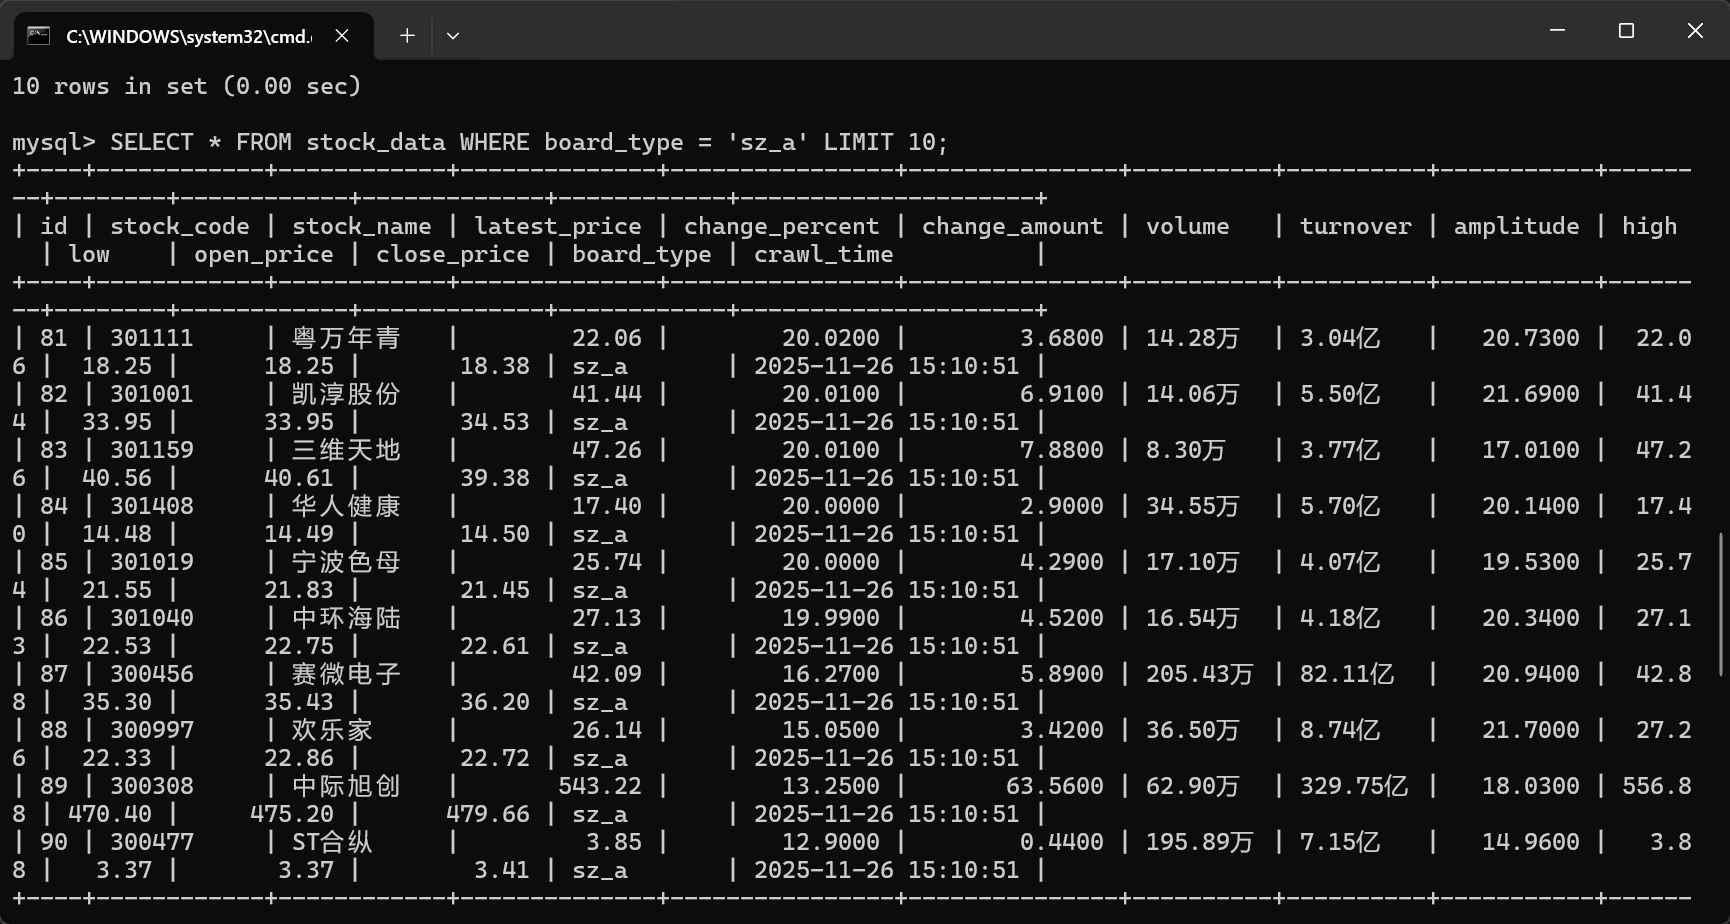The width and height of the screenshot is (1730, 924).
Task: Click stock name 宁波色母
Action: 346,563
